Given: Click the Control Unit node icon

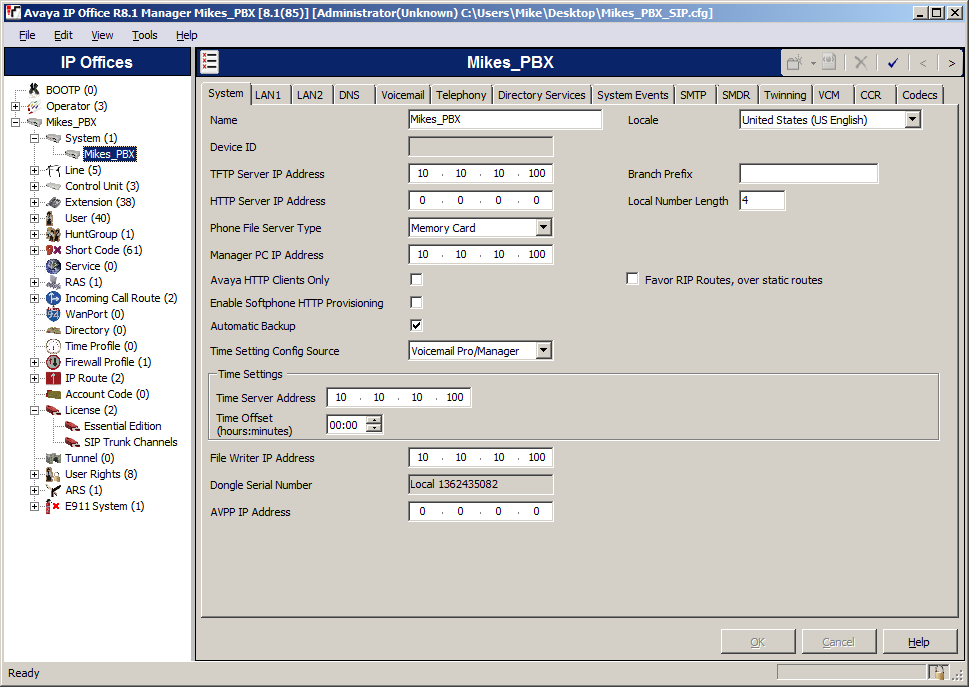Looking at the screenshot, I should pos(54,187).
